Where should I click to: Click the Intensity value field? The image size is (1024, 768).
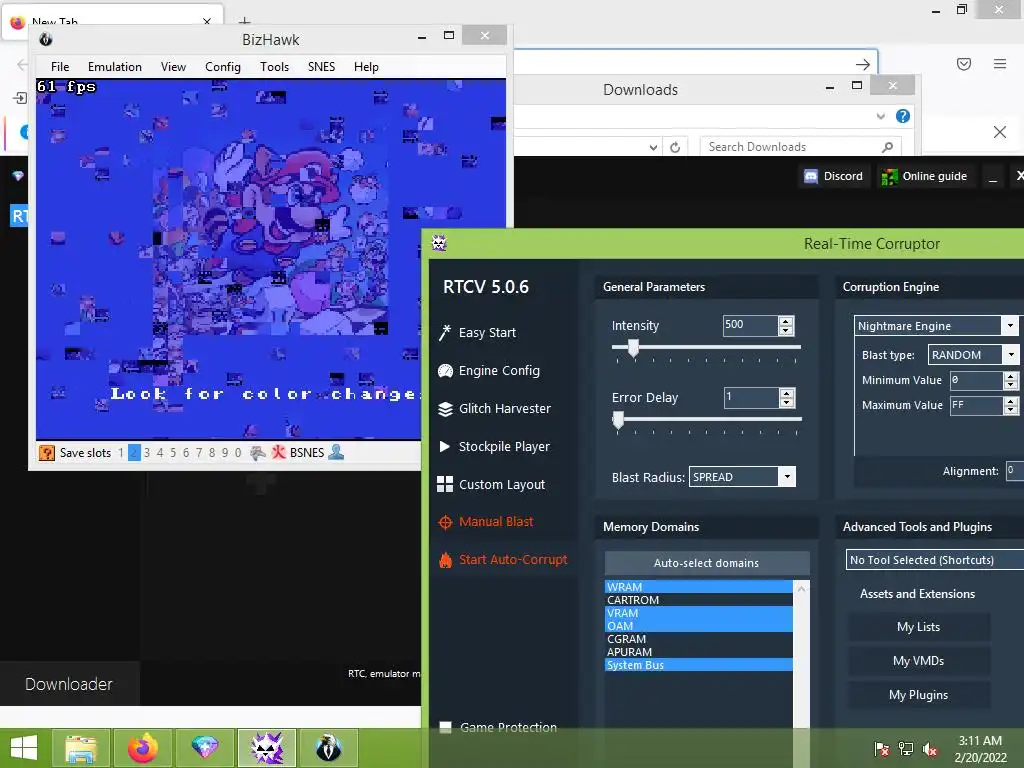point(750,325)
